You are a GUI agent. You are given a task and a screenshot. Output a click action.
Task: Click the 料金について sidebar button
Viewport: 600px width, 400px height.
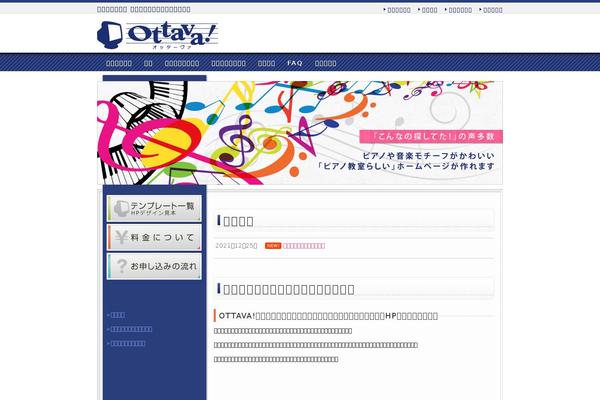(154, 237)
